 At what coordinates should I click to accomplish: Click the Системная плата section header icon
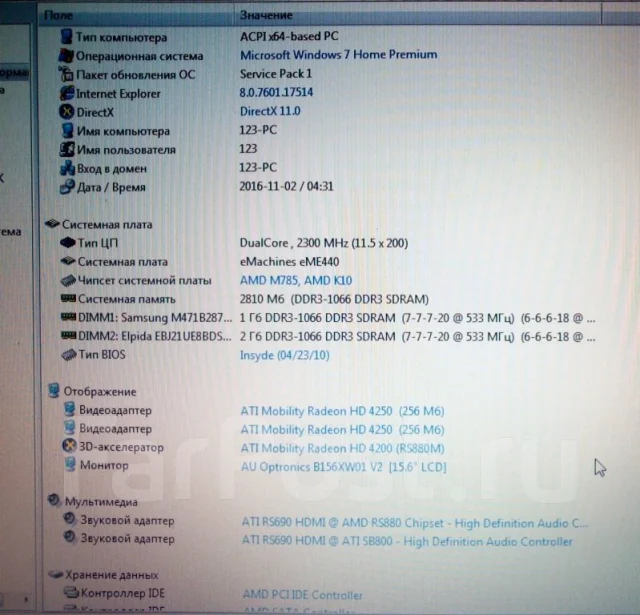(x=52, y=224)
